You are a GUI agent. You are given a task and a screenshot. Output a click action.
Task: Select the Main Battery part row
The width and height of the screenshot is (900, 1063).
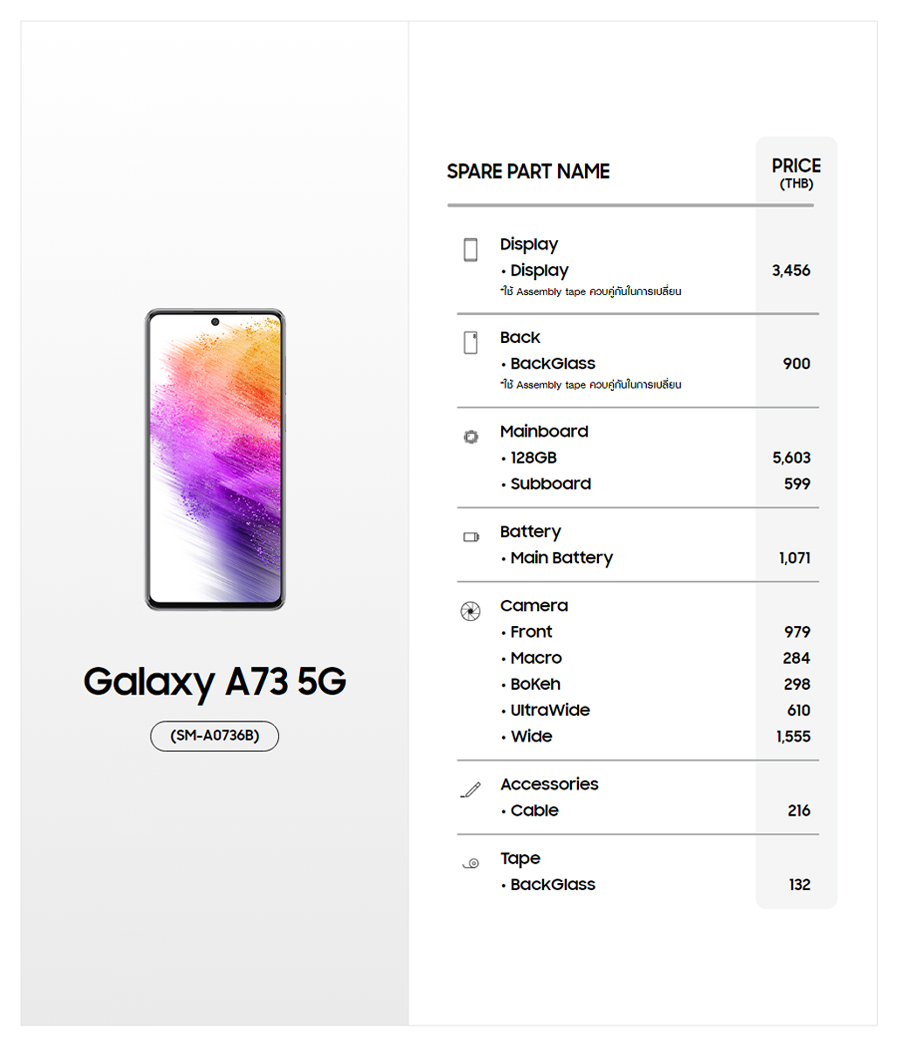[x=561, y=558]
